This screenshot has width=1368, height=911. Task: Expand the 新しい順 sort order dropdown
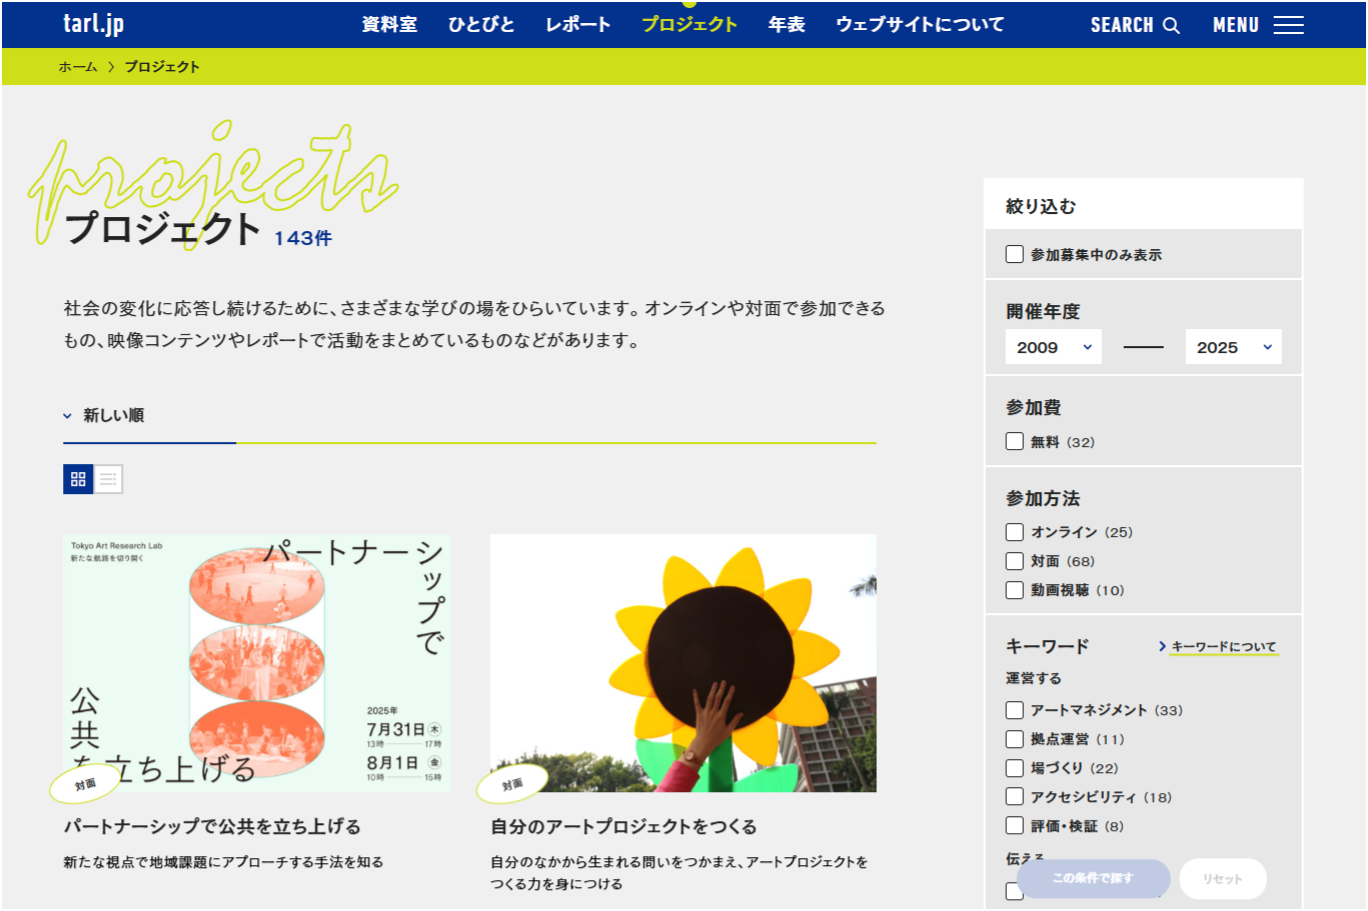click(104, 415)
